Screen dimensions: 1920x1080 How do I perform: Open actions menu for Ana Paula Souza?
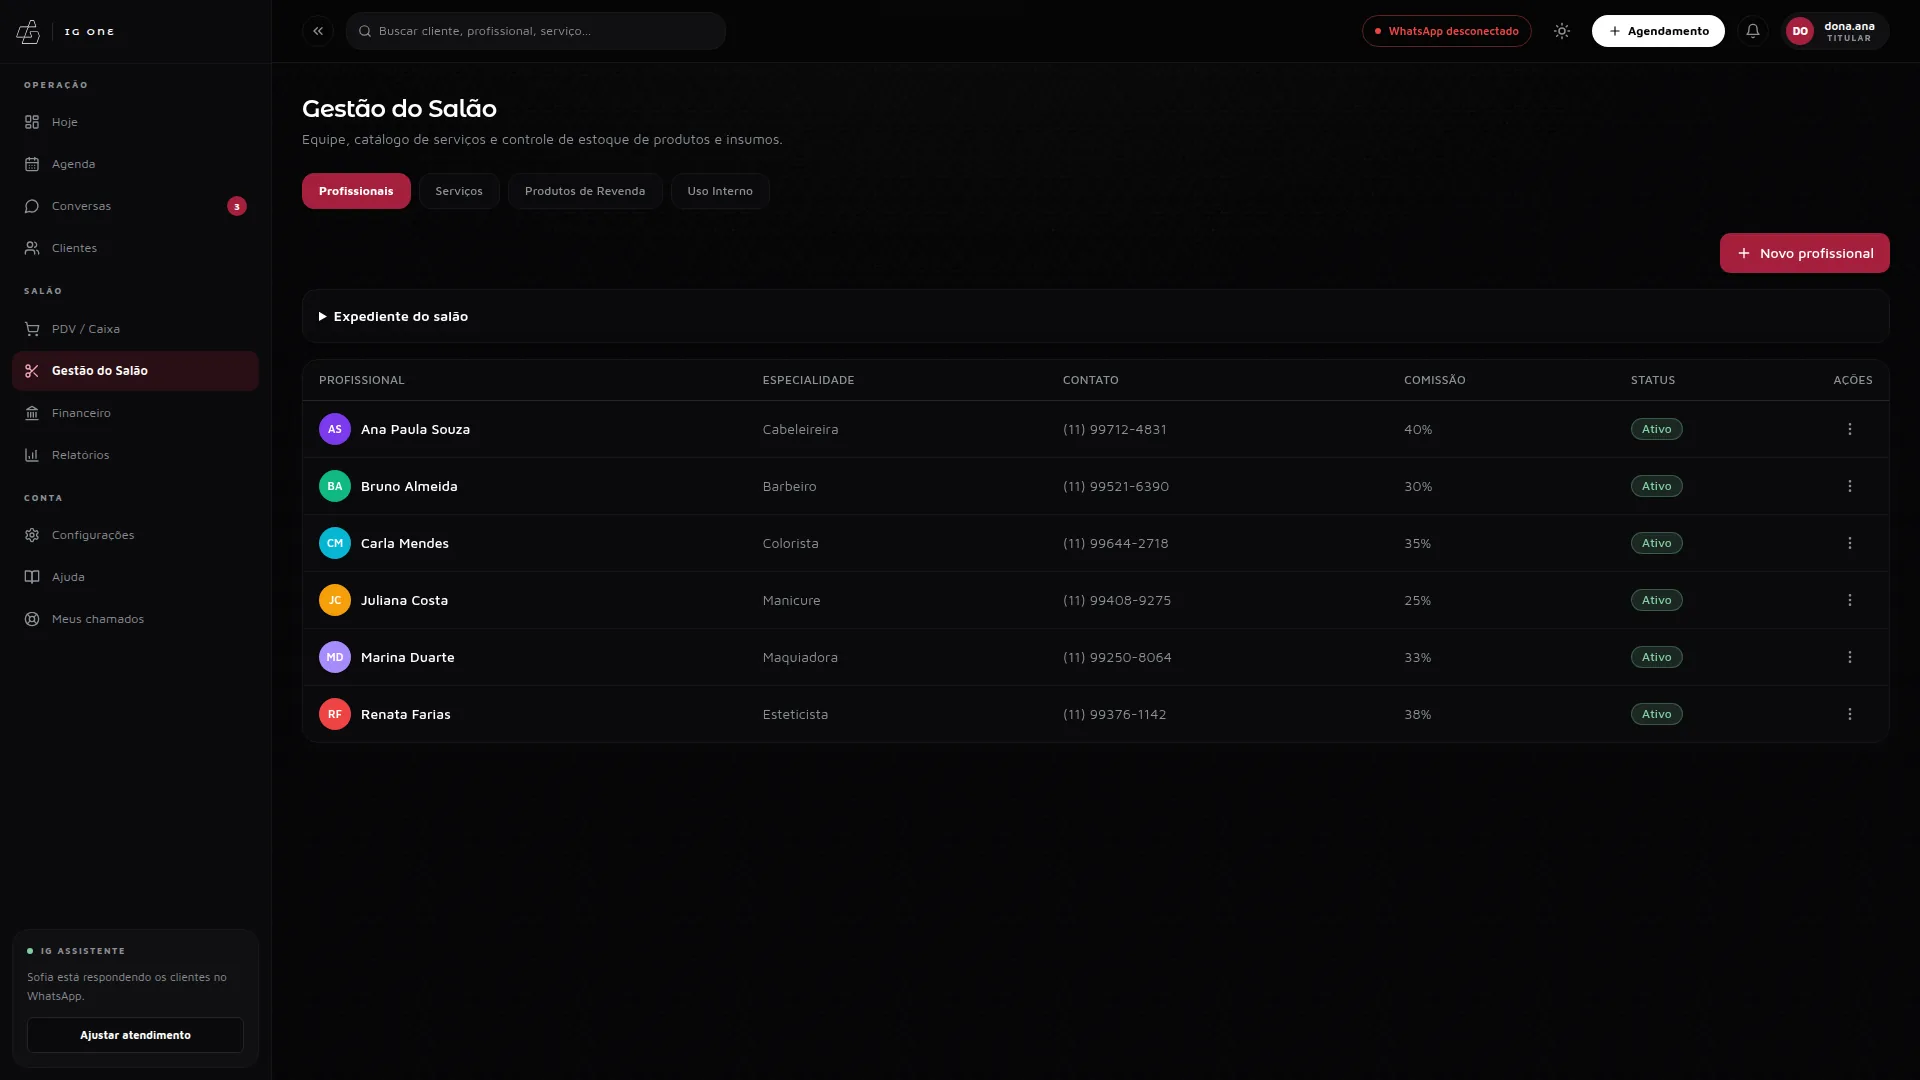(x=1850, y=429)
